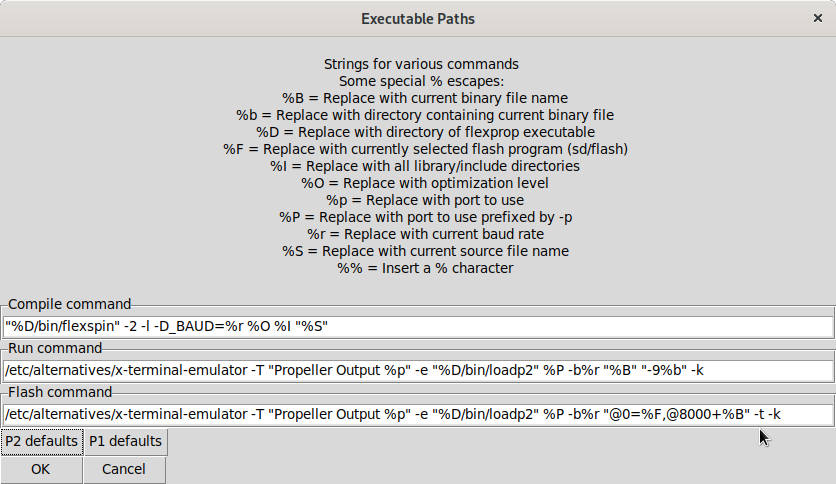836x484 pixels.
Task: Focus the Run command text field
Action: 418,371
